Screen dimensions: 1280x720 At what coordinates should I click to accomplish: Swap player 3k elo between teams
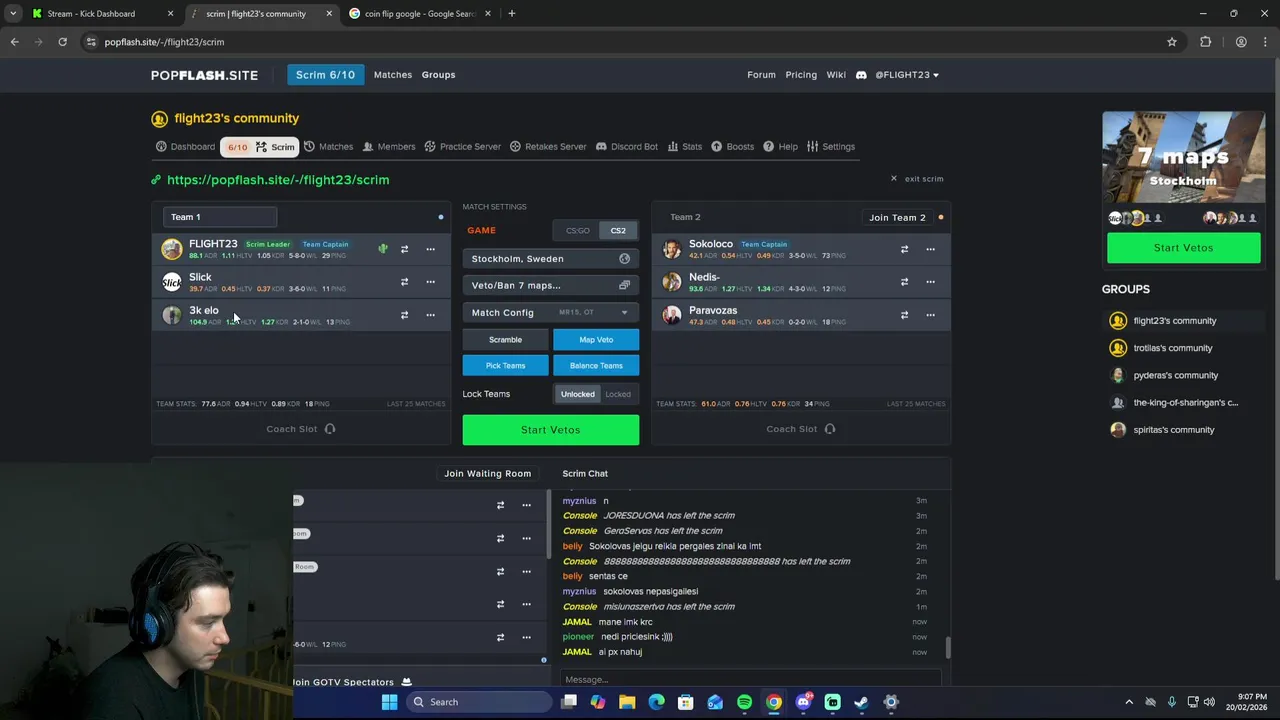pos(404,315)
